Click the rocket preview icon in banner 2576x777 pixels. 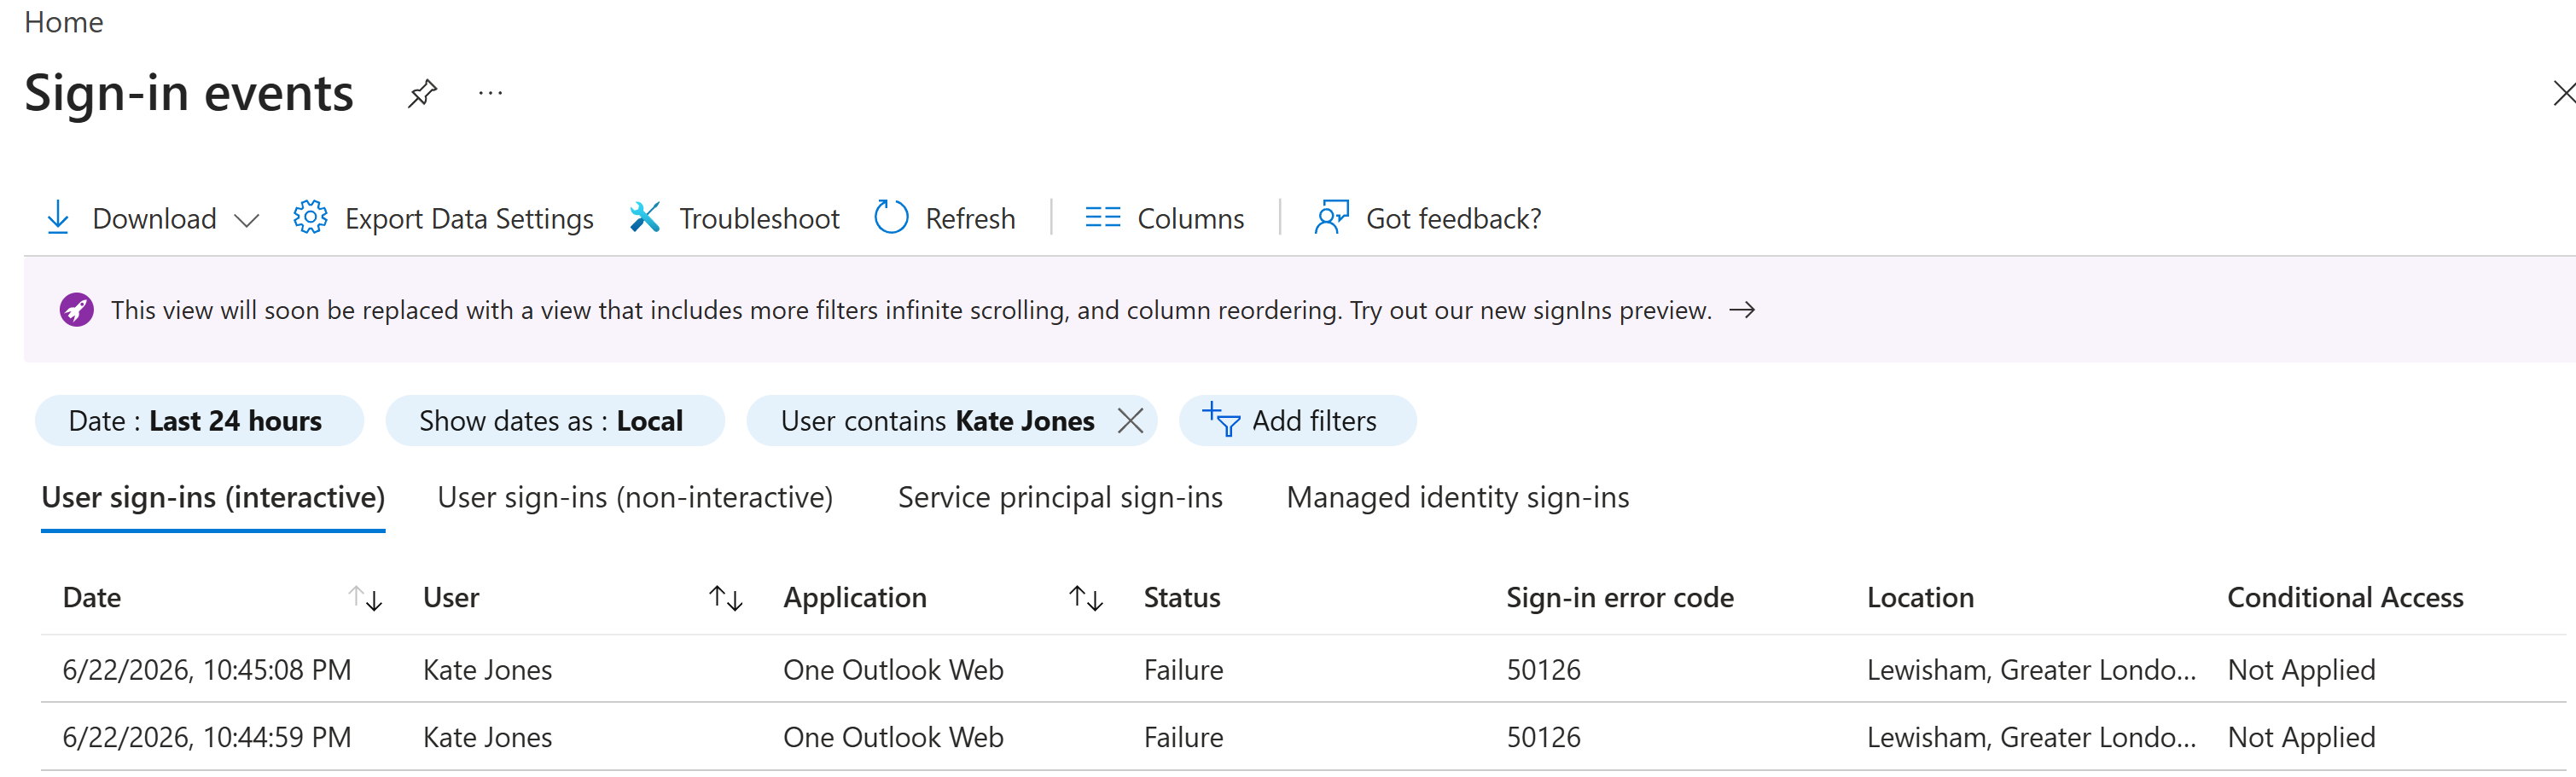[x=76, y=310]
